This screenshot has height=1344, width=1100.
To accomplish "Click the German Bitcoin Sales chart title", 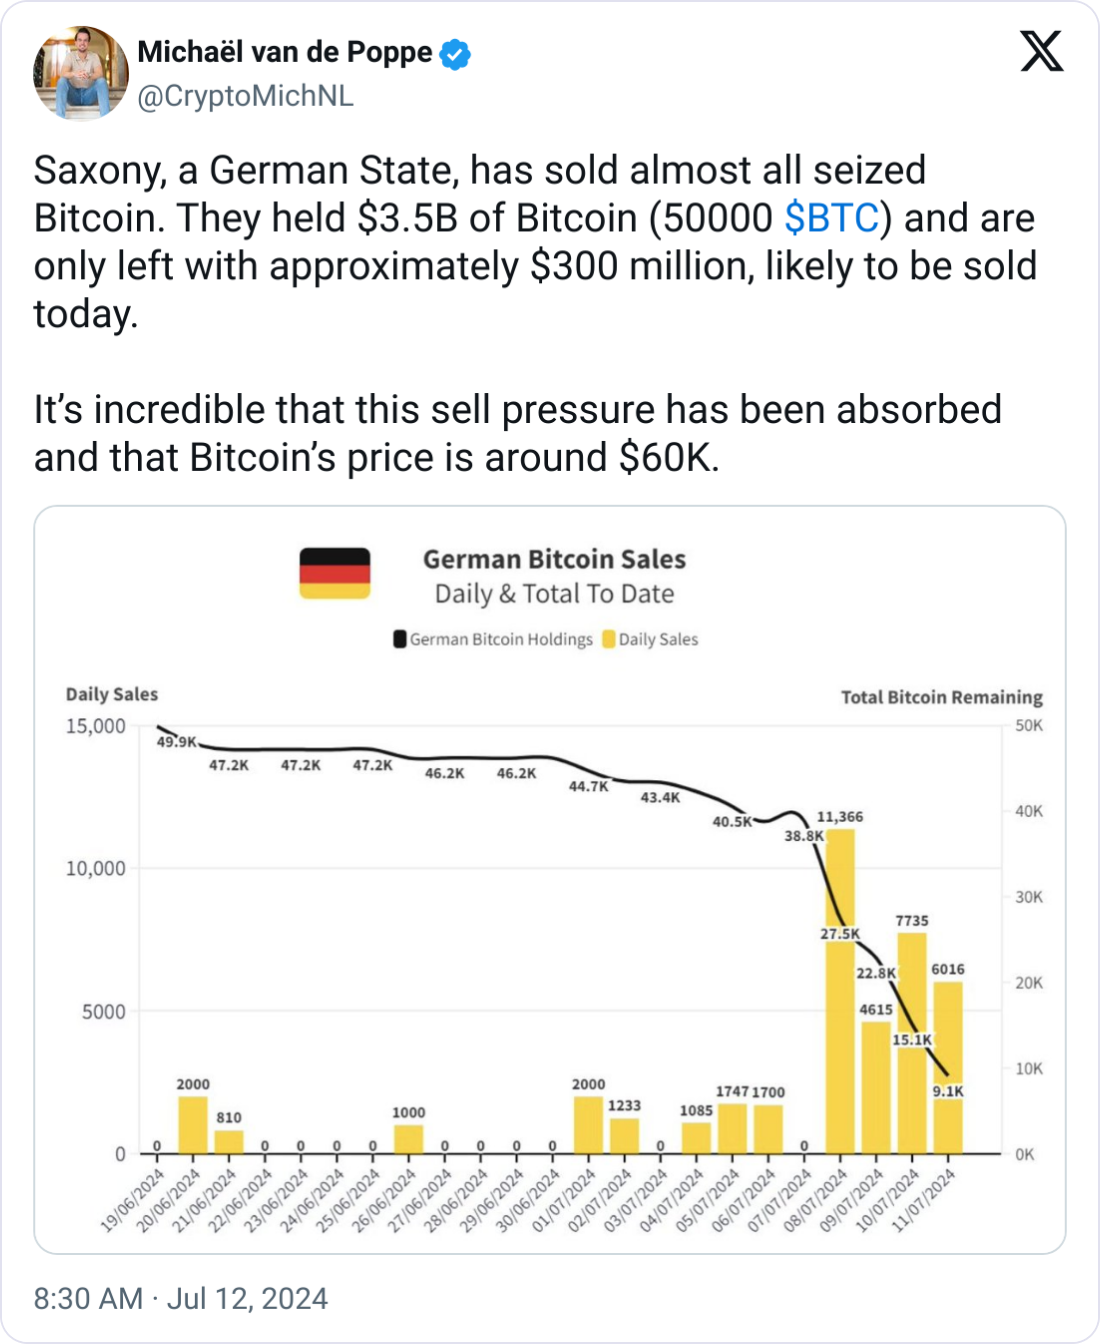I will coord(554,559).
